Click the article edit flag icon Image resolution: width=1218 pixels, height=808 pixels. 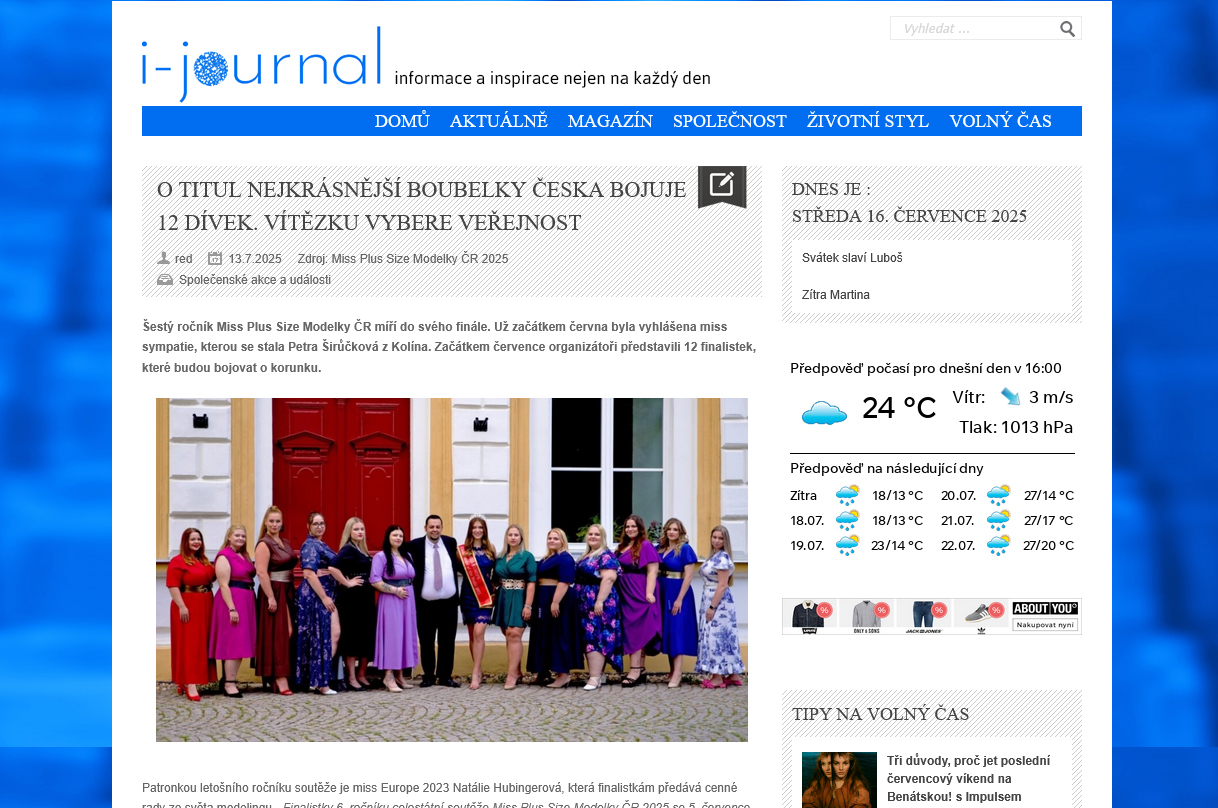722,185
